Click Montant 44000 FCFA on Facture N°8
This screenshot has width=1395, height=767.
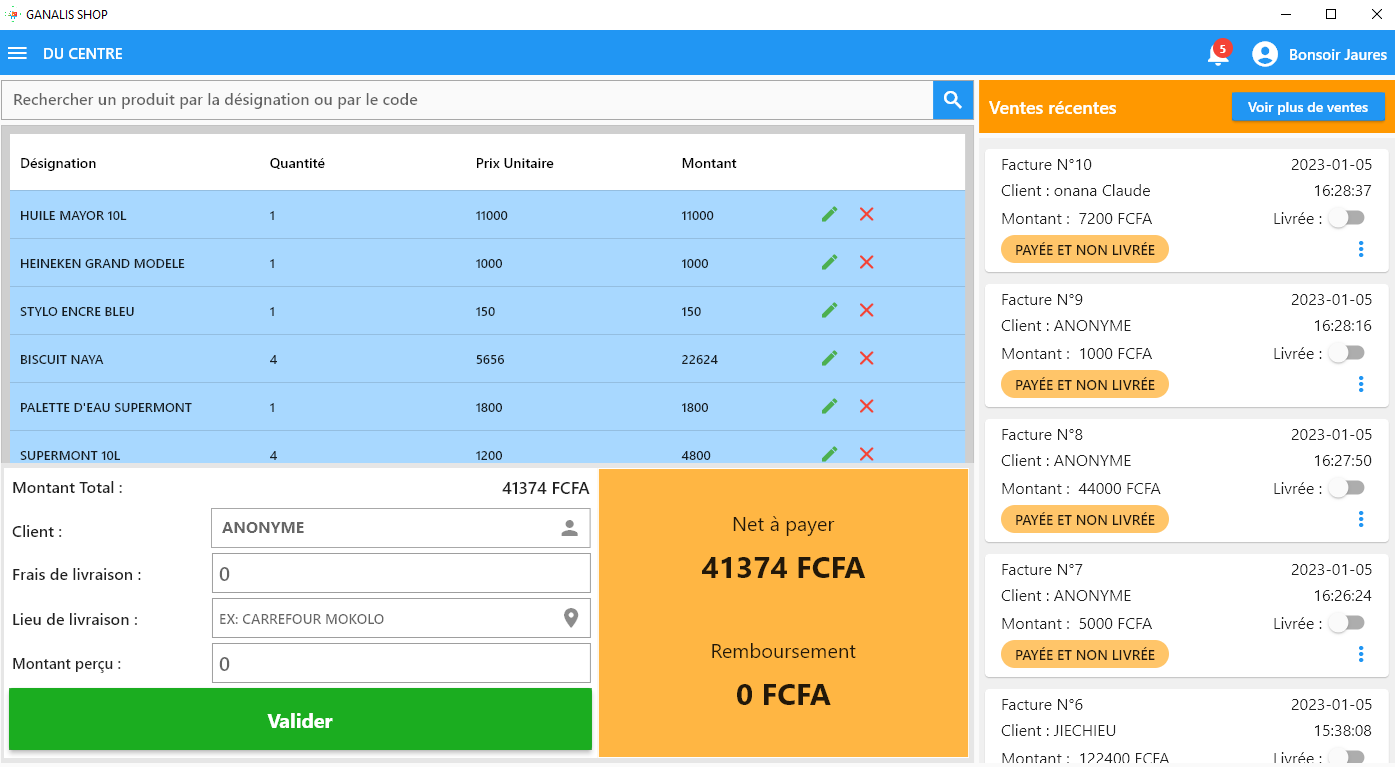pyautogui.click(x=1080, y=488)
